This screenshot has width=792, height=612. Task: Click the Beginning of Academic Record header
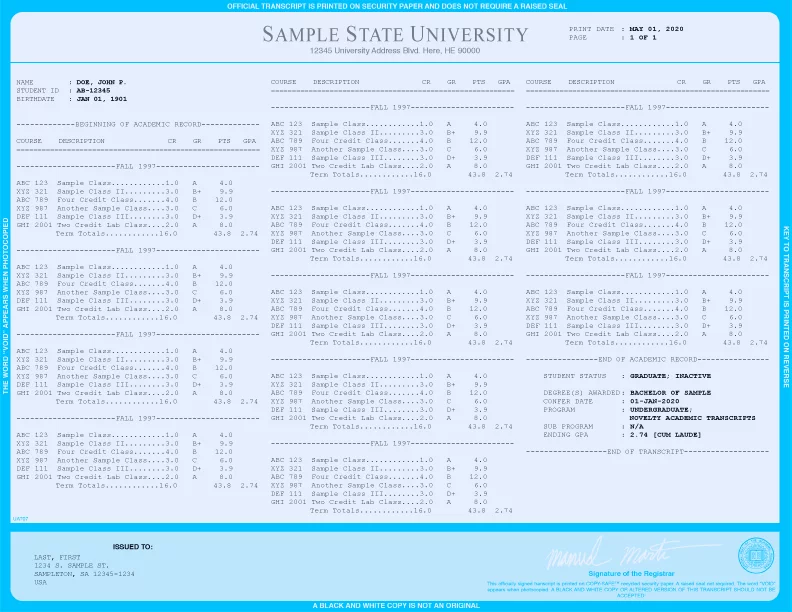point(138,123)
